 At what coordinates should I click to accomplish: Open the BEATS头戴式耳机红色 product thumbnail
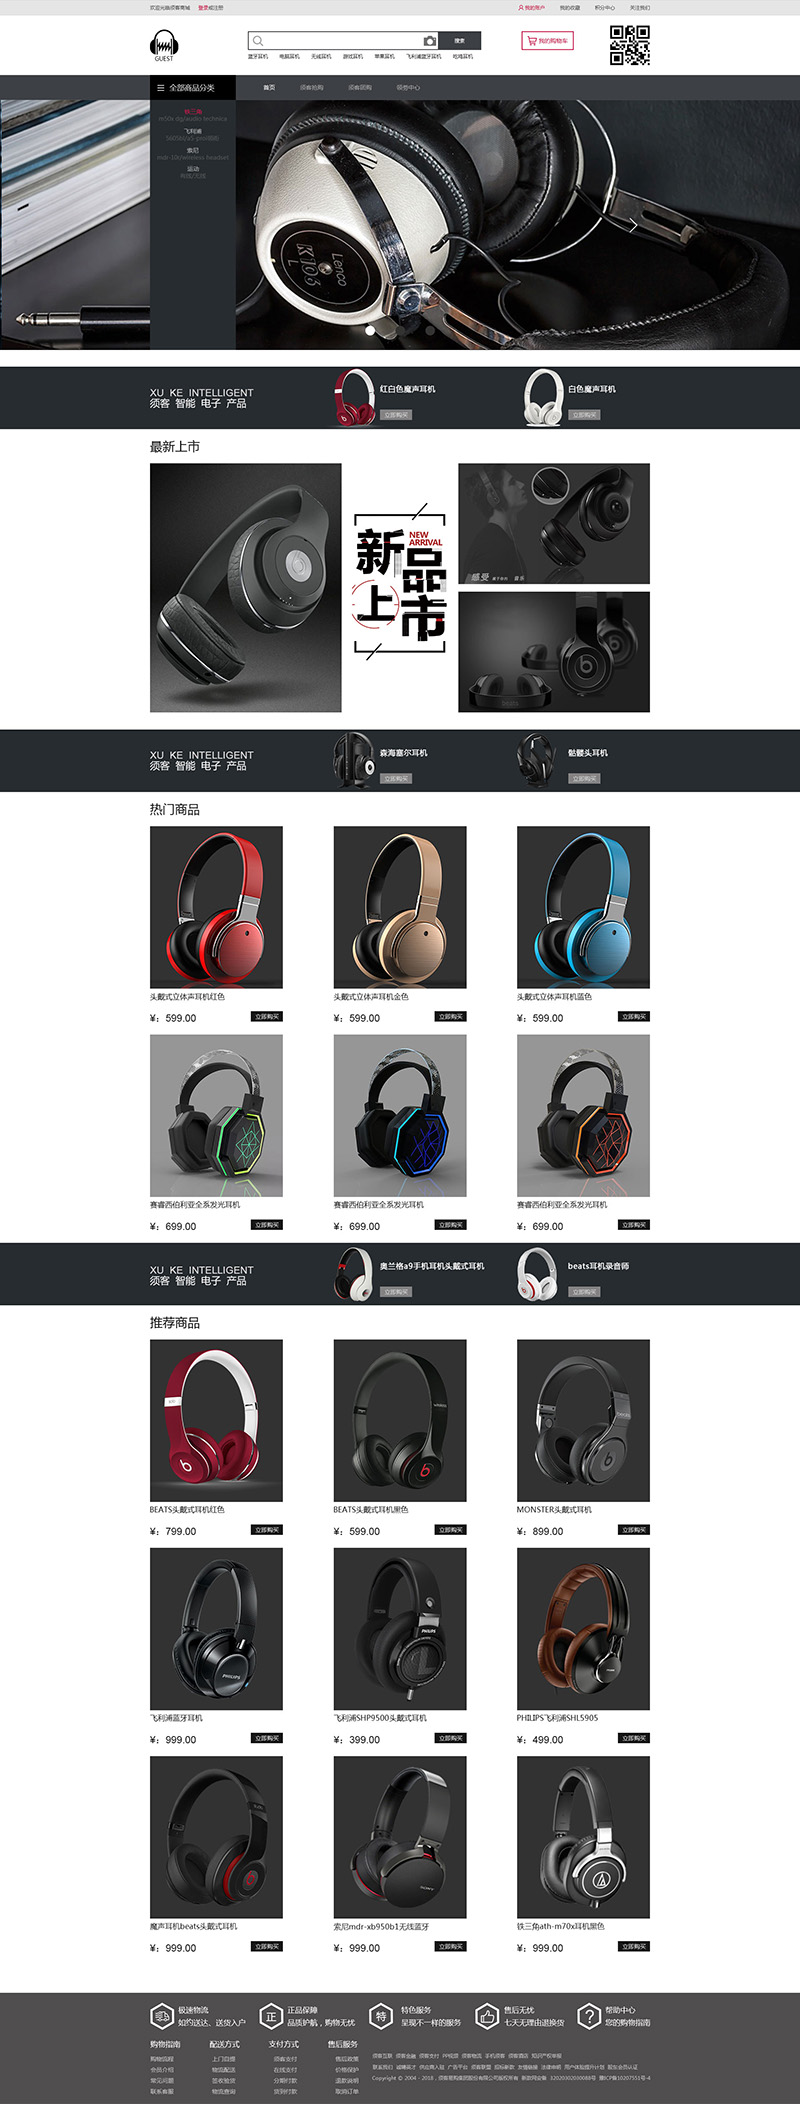216,1420
